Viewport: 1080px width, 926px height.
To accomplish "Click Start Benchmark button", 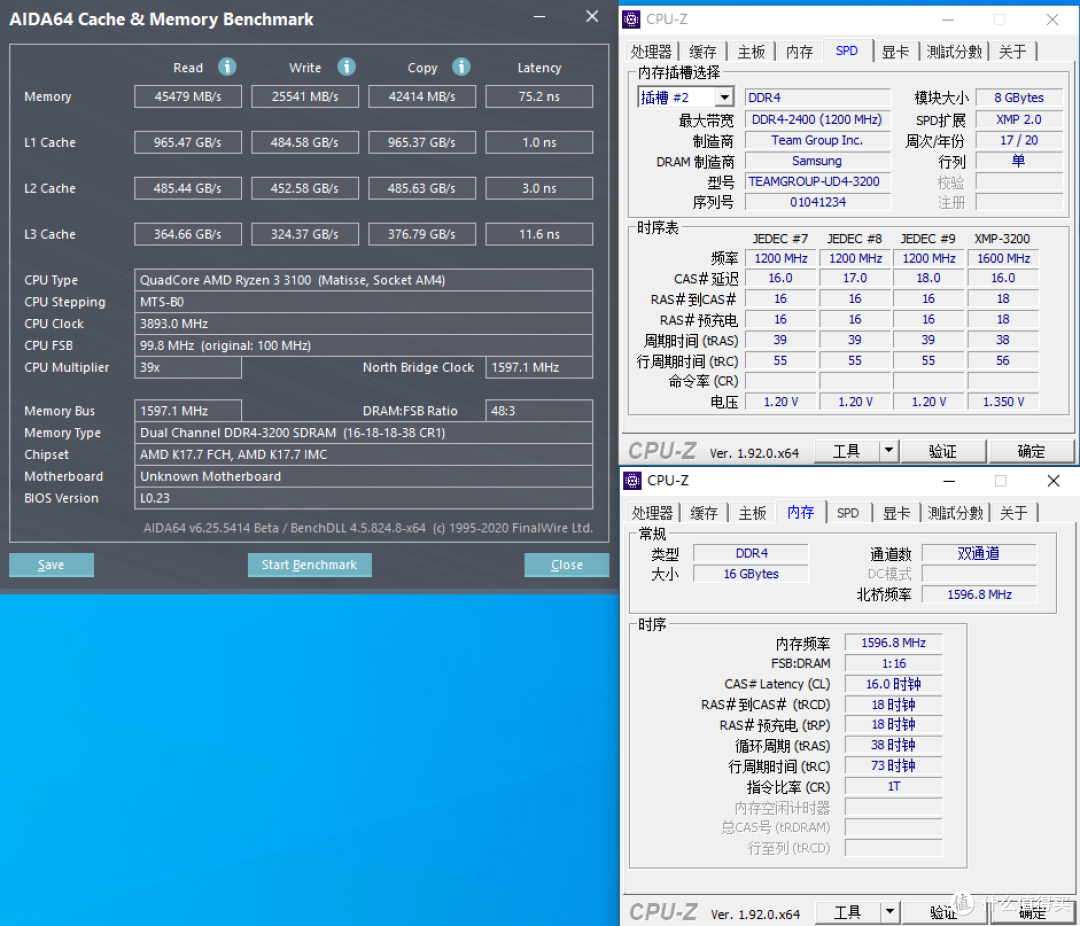I will tap(309, 565).
